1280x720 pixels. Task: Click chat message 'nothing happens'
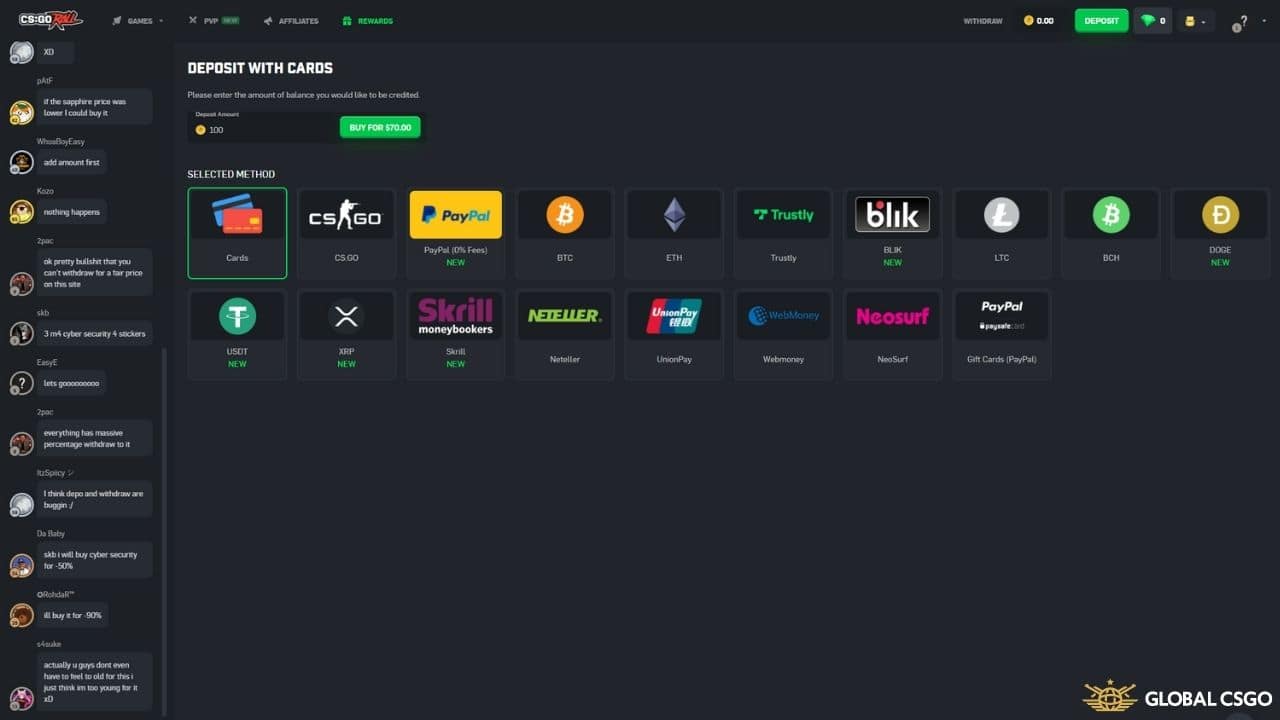click(x=71, y=212)
